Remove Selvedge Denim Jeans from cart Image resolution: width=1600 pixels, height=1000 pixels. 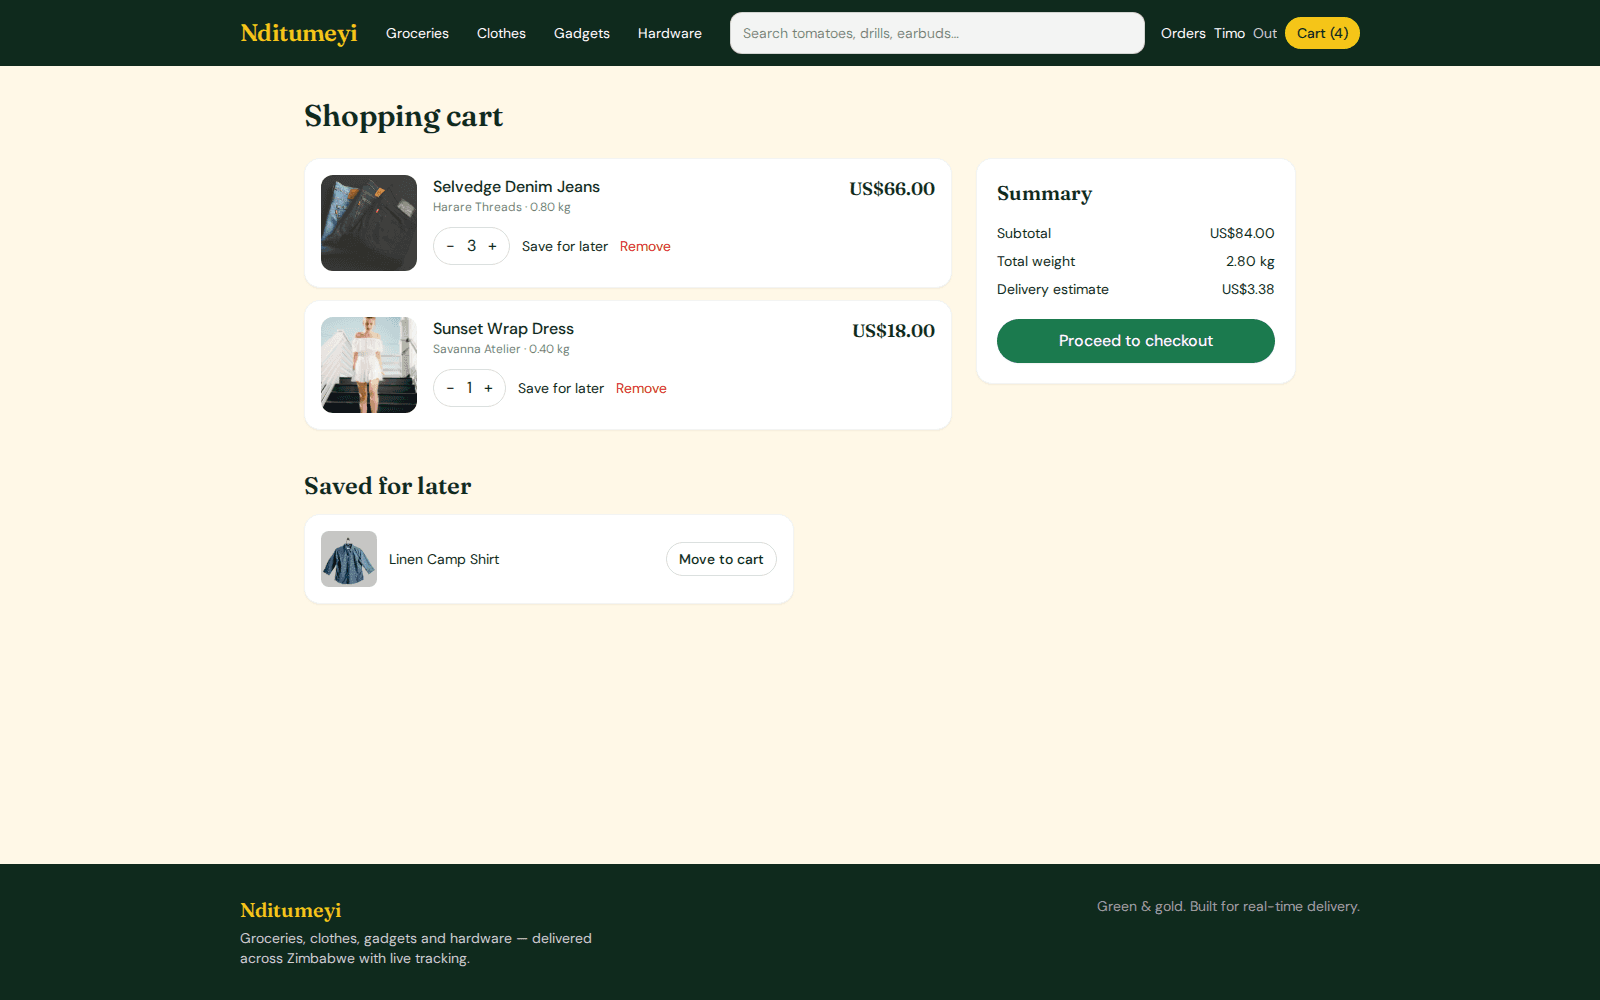(x=645, y=246)
